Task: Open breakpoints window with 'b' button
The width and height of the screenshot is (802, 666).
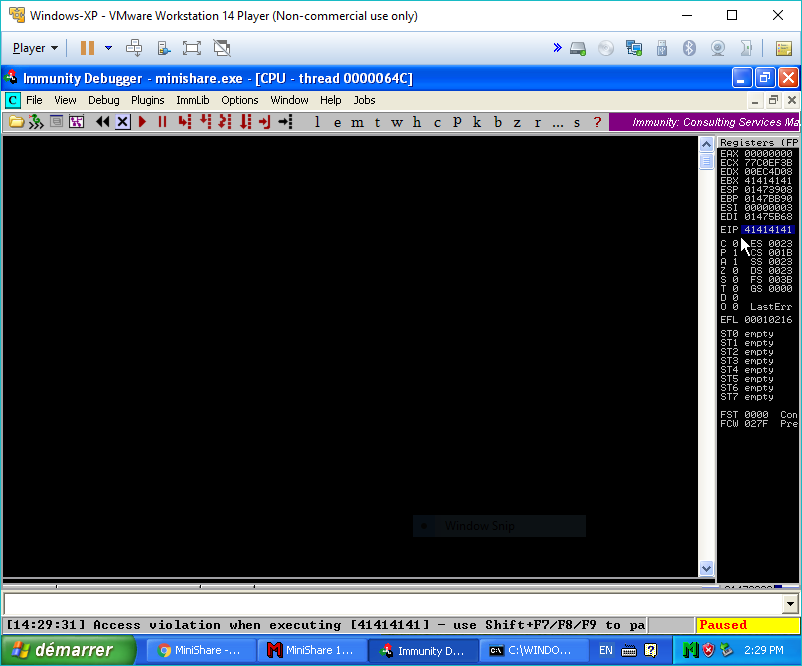Action: coord(497,122)
